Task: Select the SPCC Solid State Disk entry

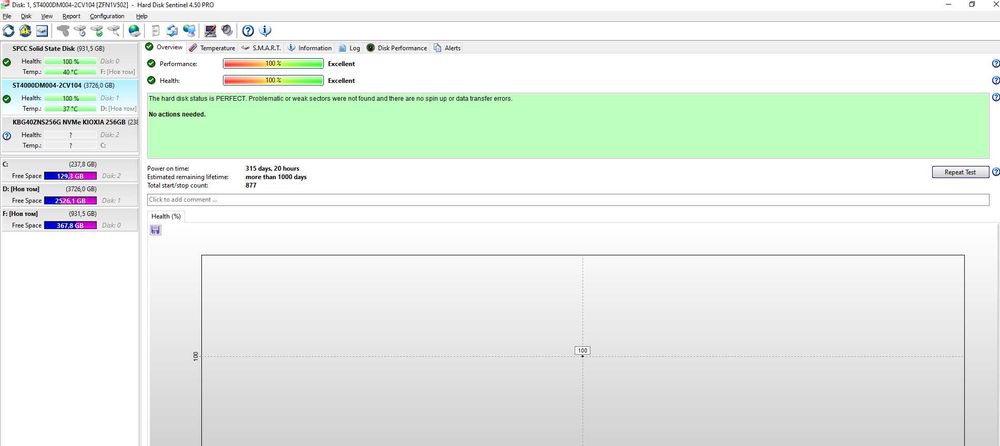Action: click(x=69, y=61)
